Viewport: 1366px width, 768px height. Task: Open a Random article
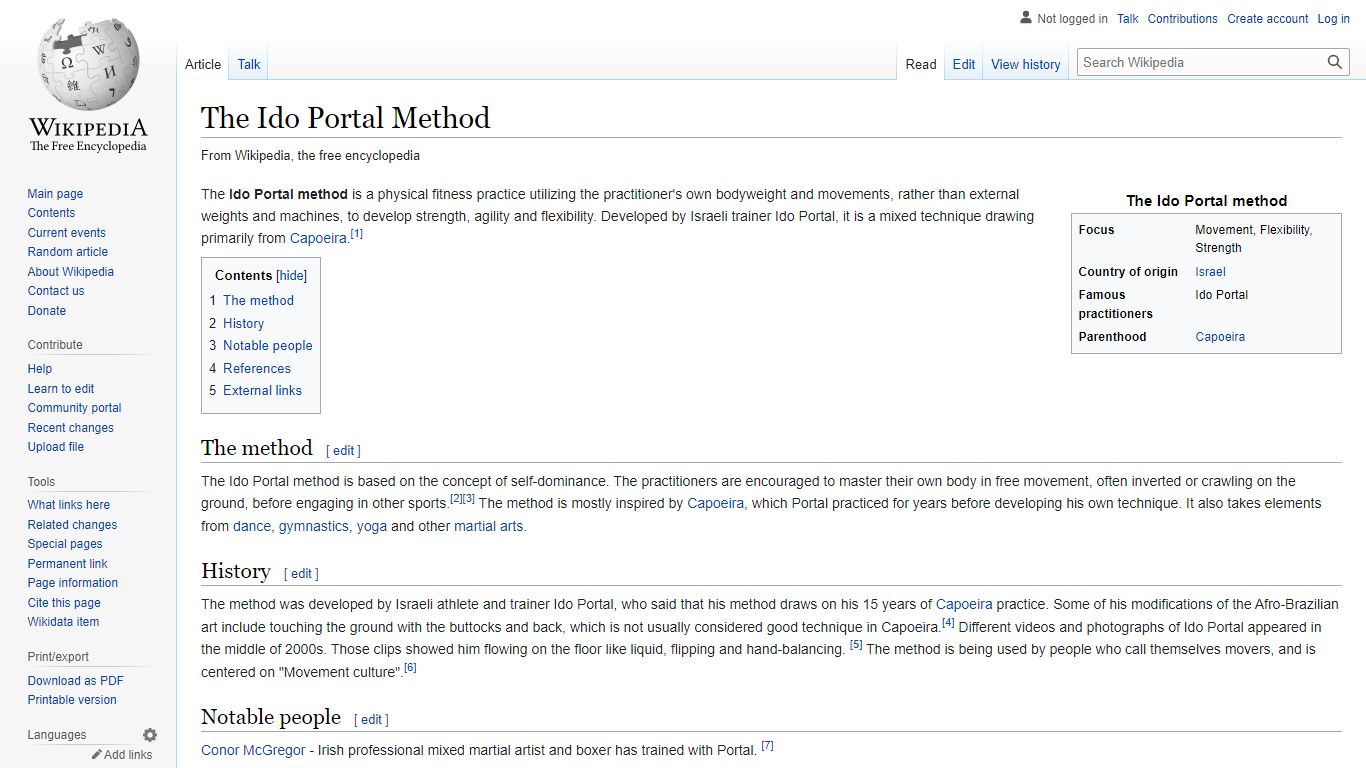click(x=68, y=252)
